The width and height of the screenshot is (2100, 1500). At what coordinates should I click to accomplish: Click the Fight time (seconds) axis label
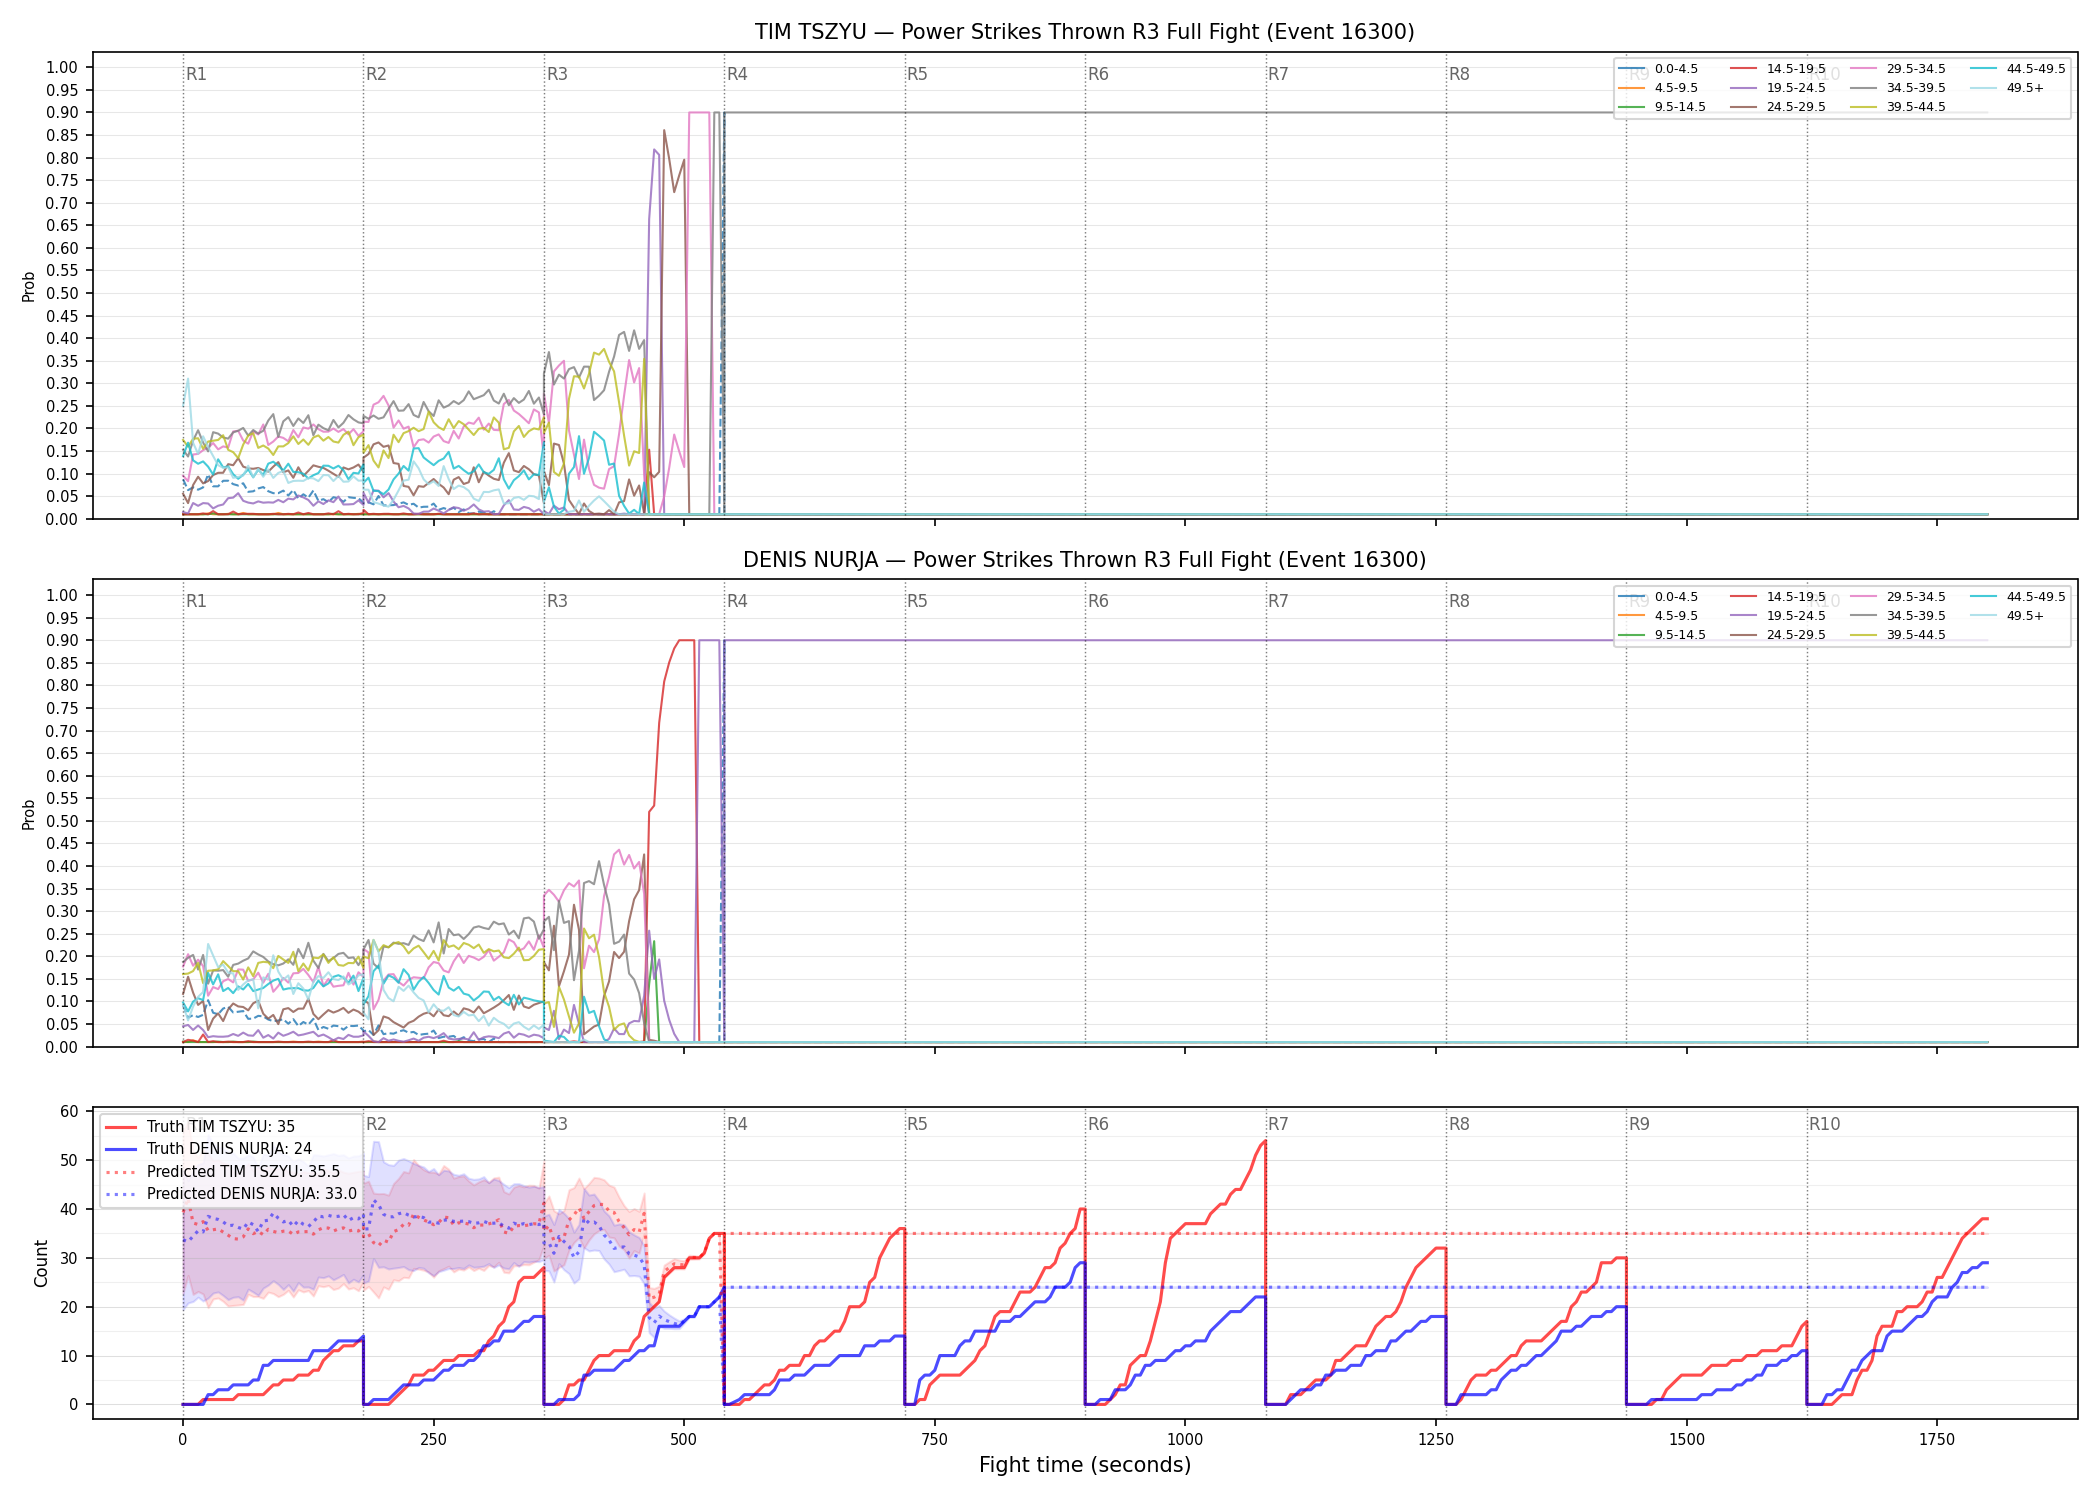point(1085,1465)
